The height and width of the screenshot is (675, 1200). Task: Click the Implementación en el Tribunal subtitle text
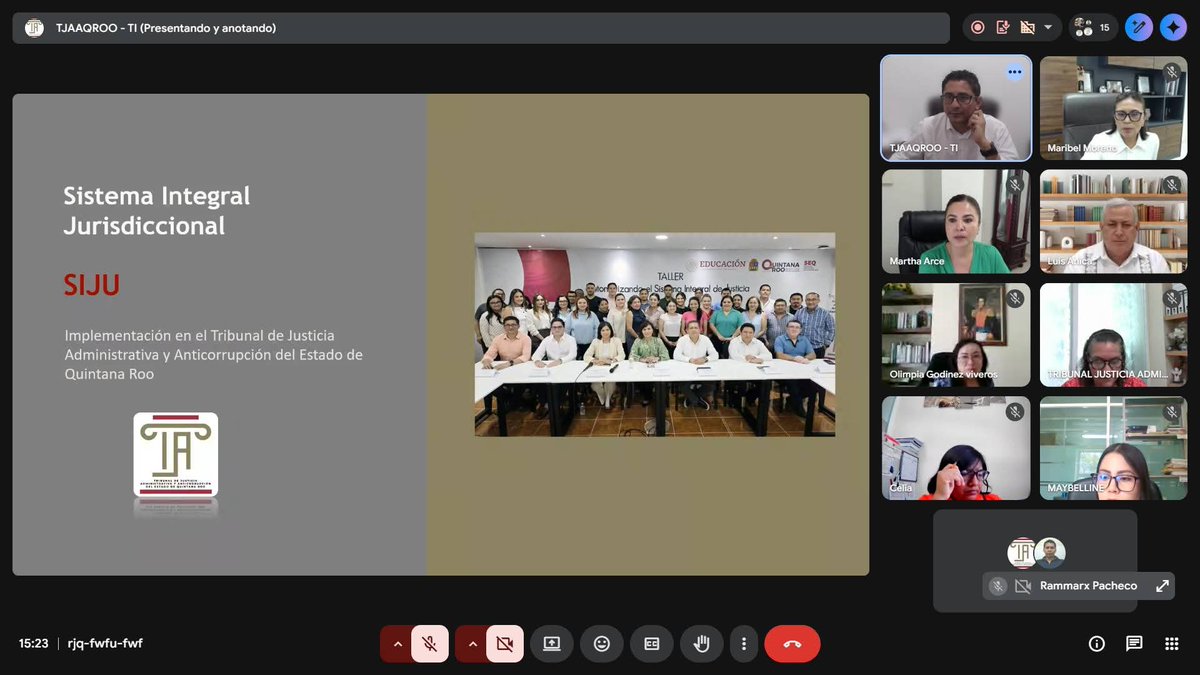click(x=214, y=354)
